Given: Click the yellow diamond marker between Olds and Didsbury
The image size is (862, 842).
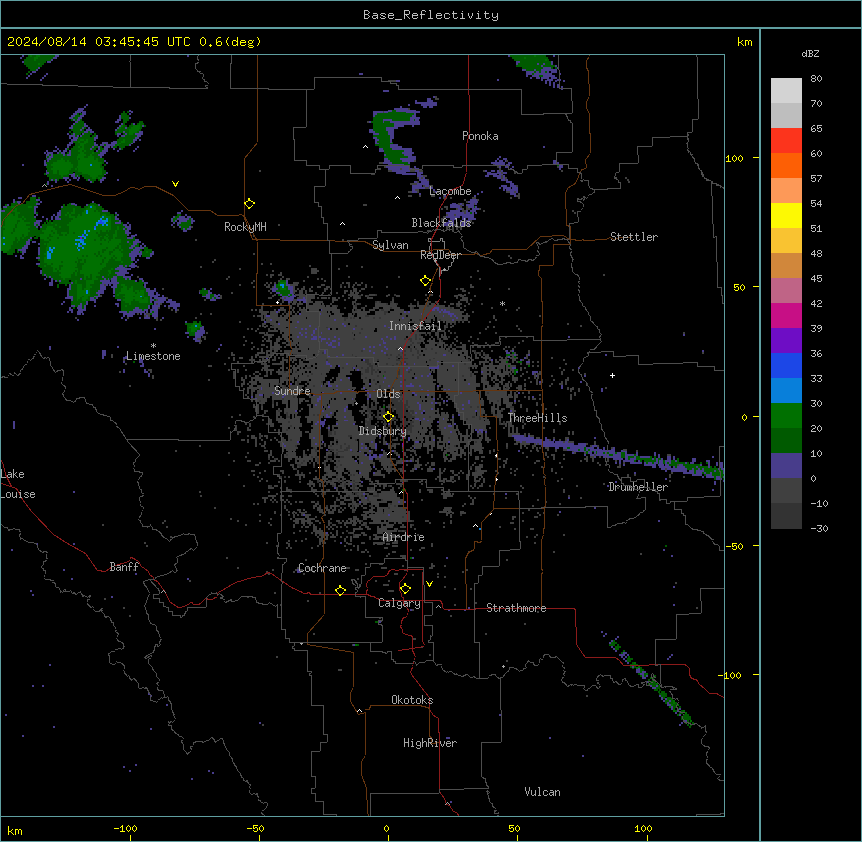Looking at the screenshot, I should pyautogui.click(x=389, y=417).
